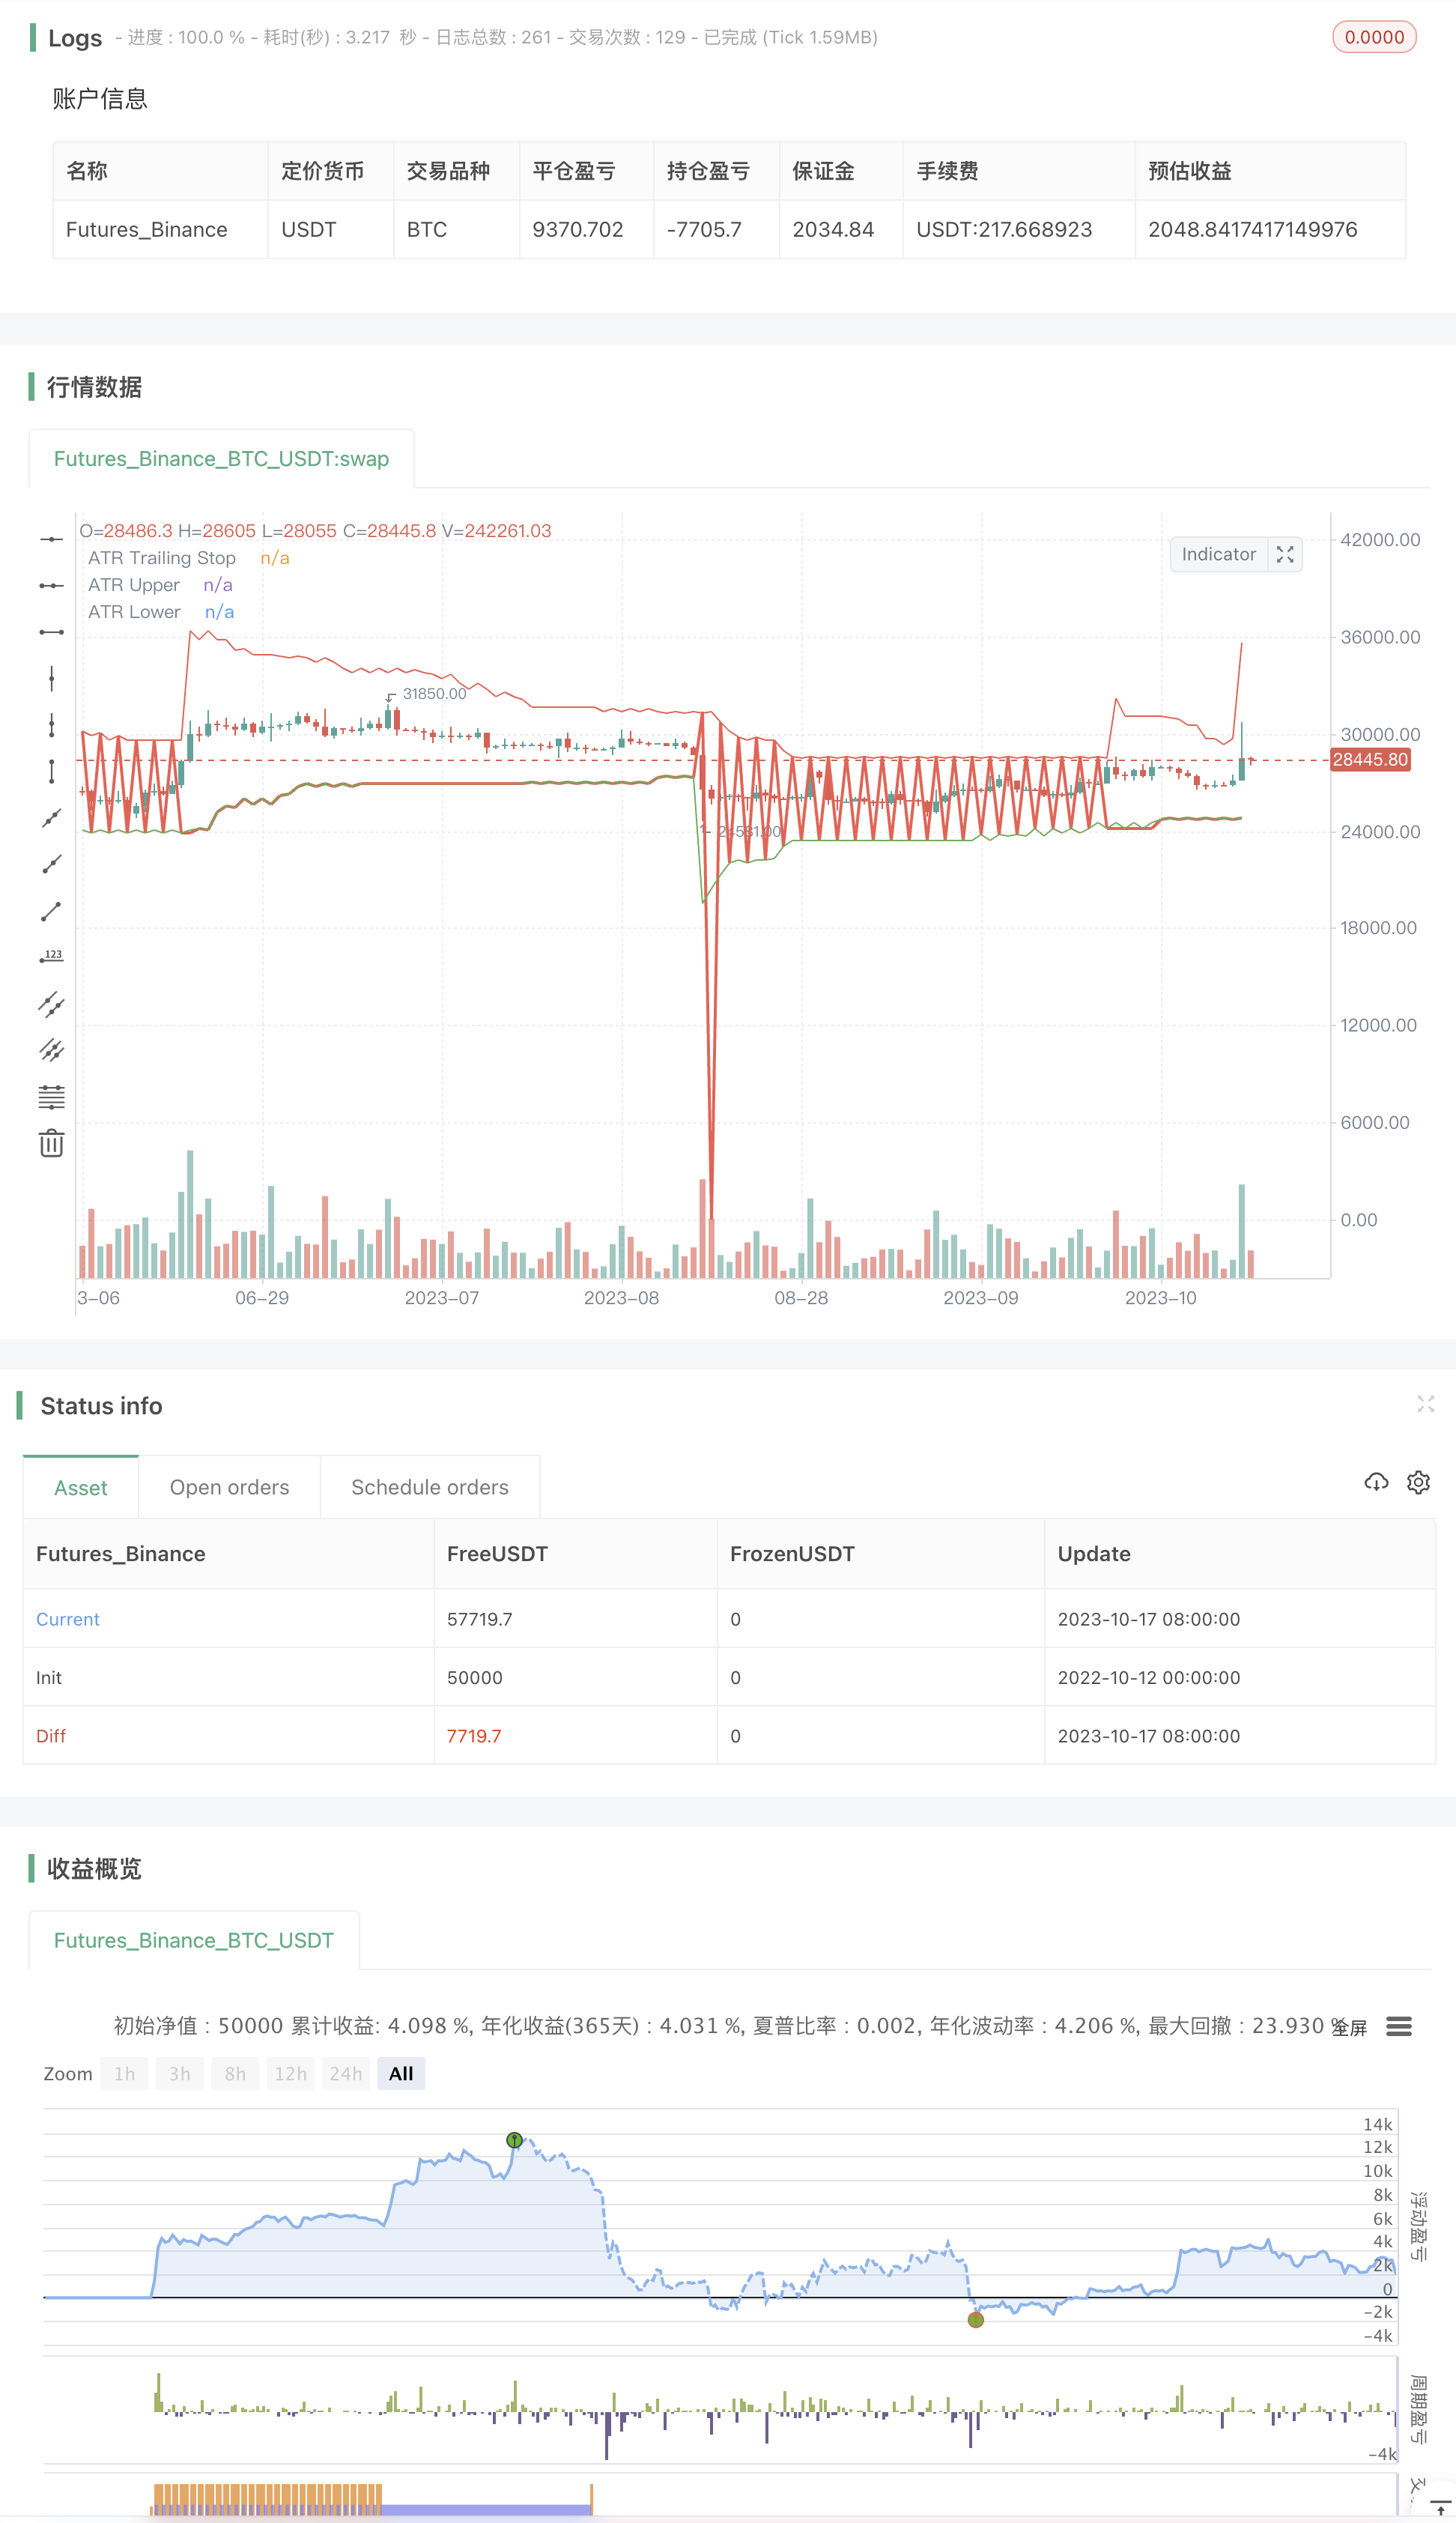Viewport: 1456px width, 2523px height.
Task: Select the horizontal straight line drawing tool
Action: 51,539
